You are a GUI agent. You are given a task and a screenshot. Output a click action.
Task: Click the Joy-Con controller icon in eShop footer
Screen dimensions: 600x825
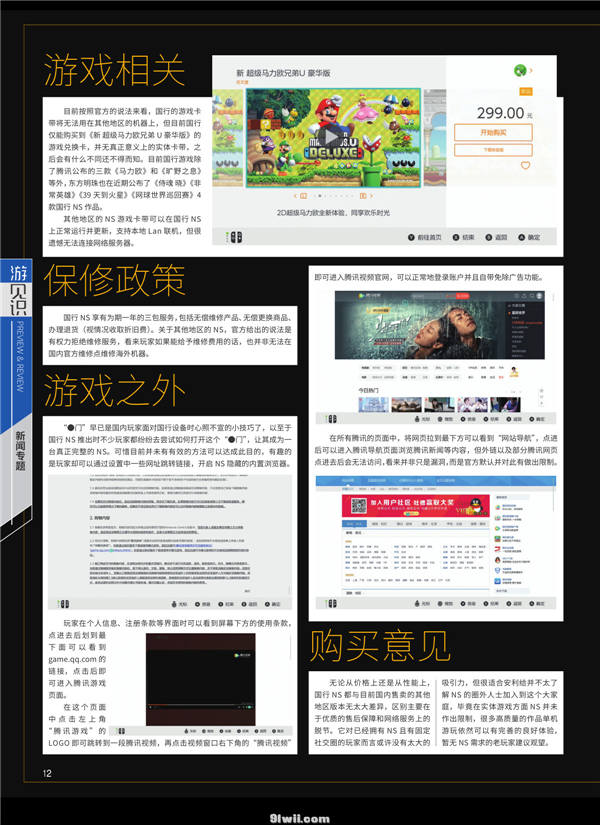point(236,237)
